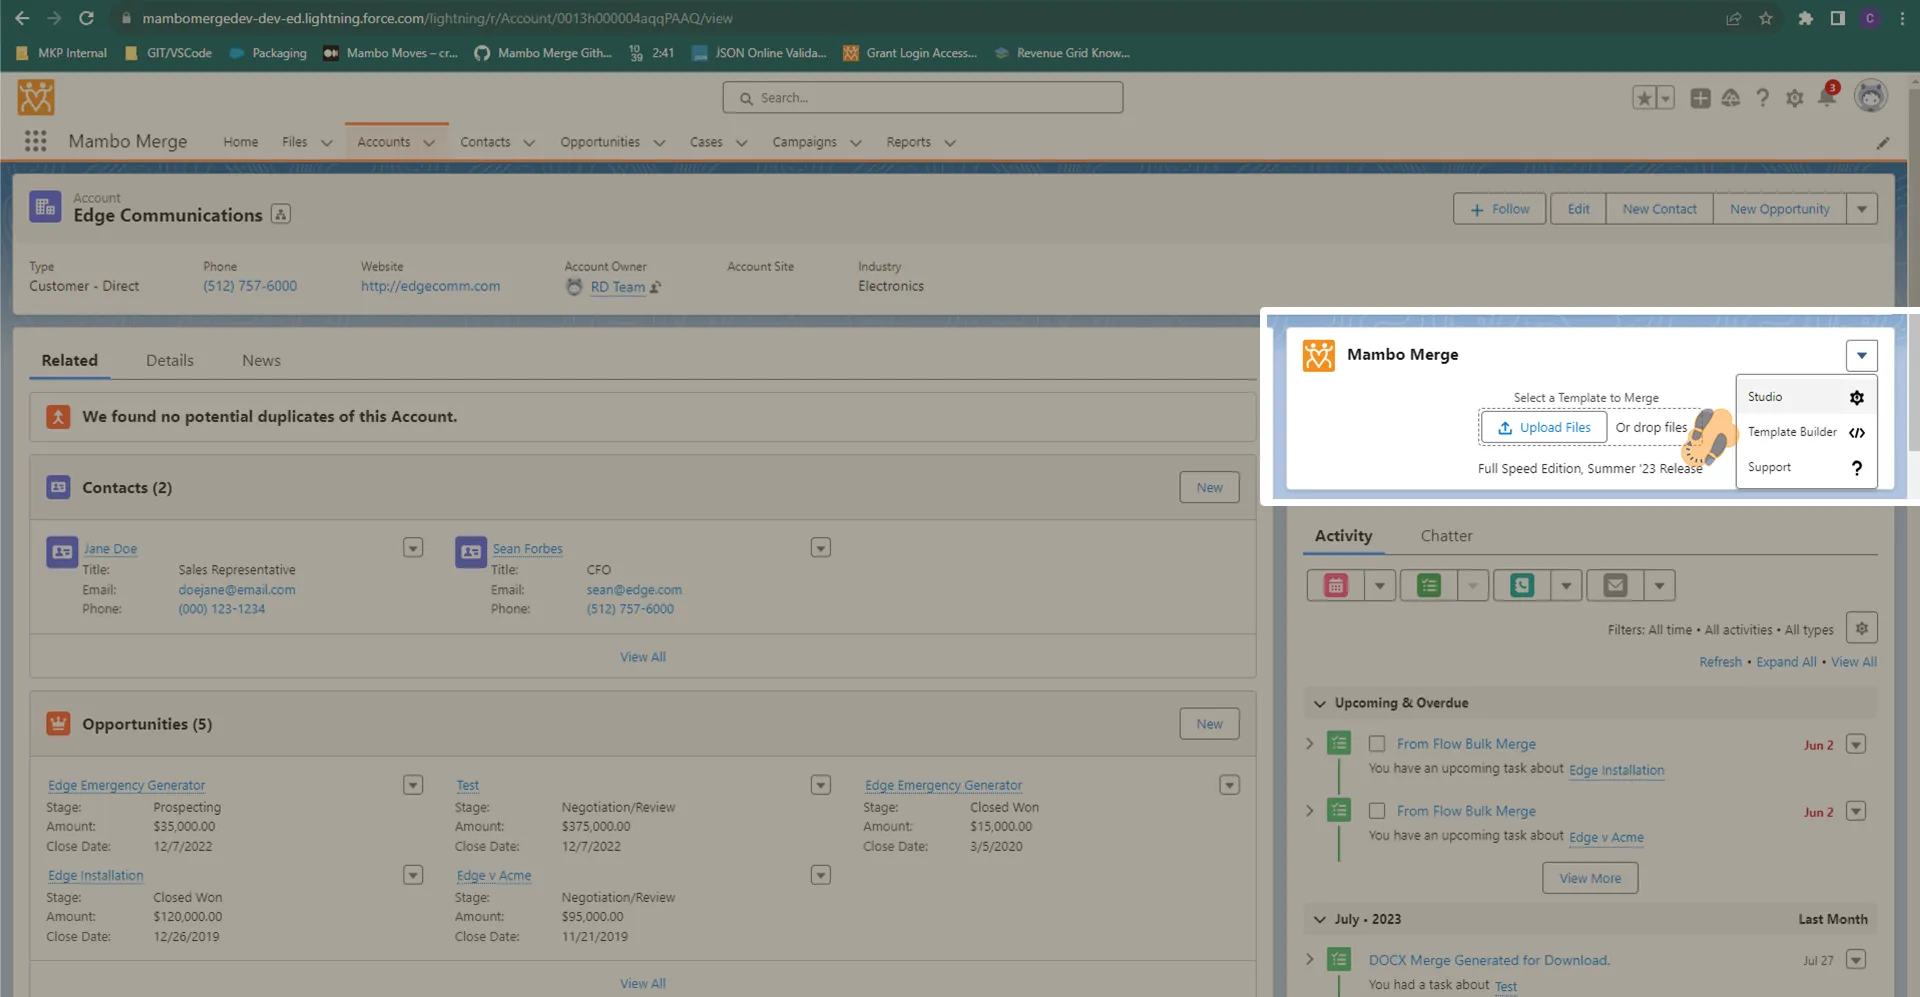Click the Edit account button
1920x997 pixels.
tap(1578, 209)
